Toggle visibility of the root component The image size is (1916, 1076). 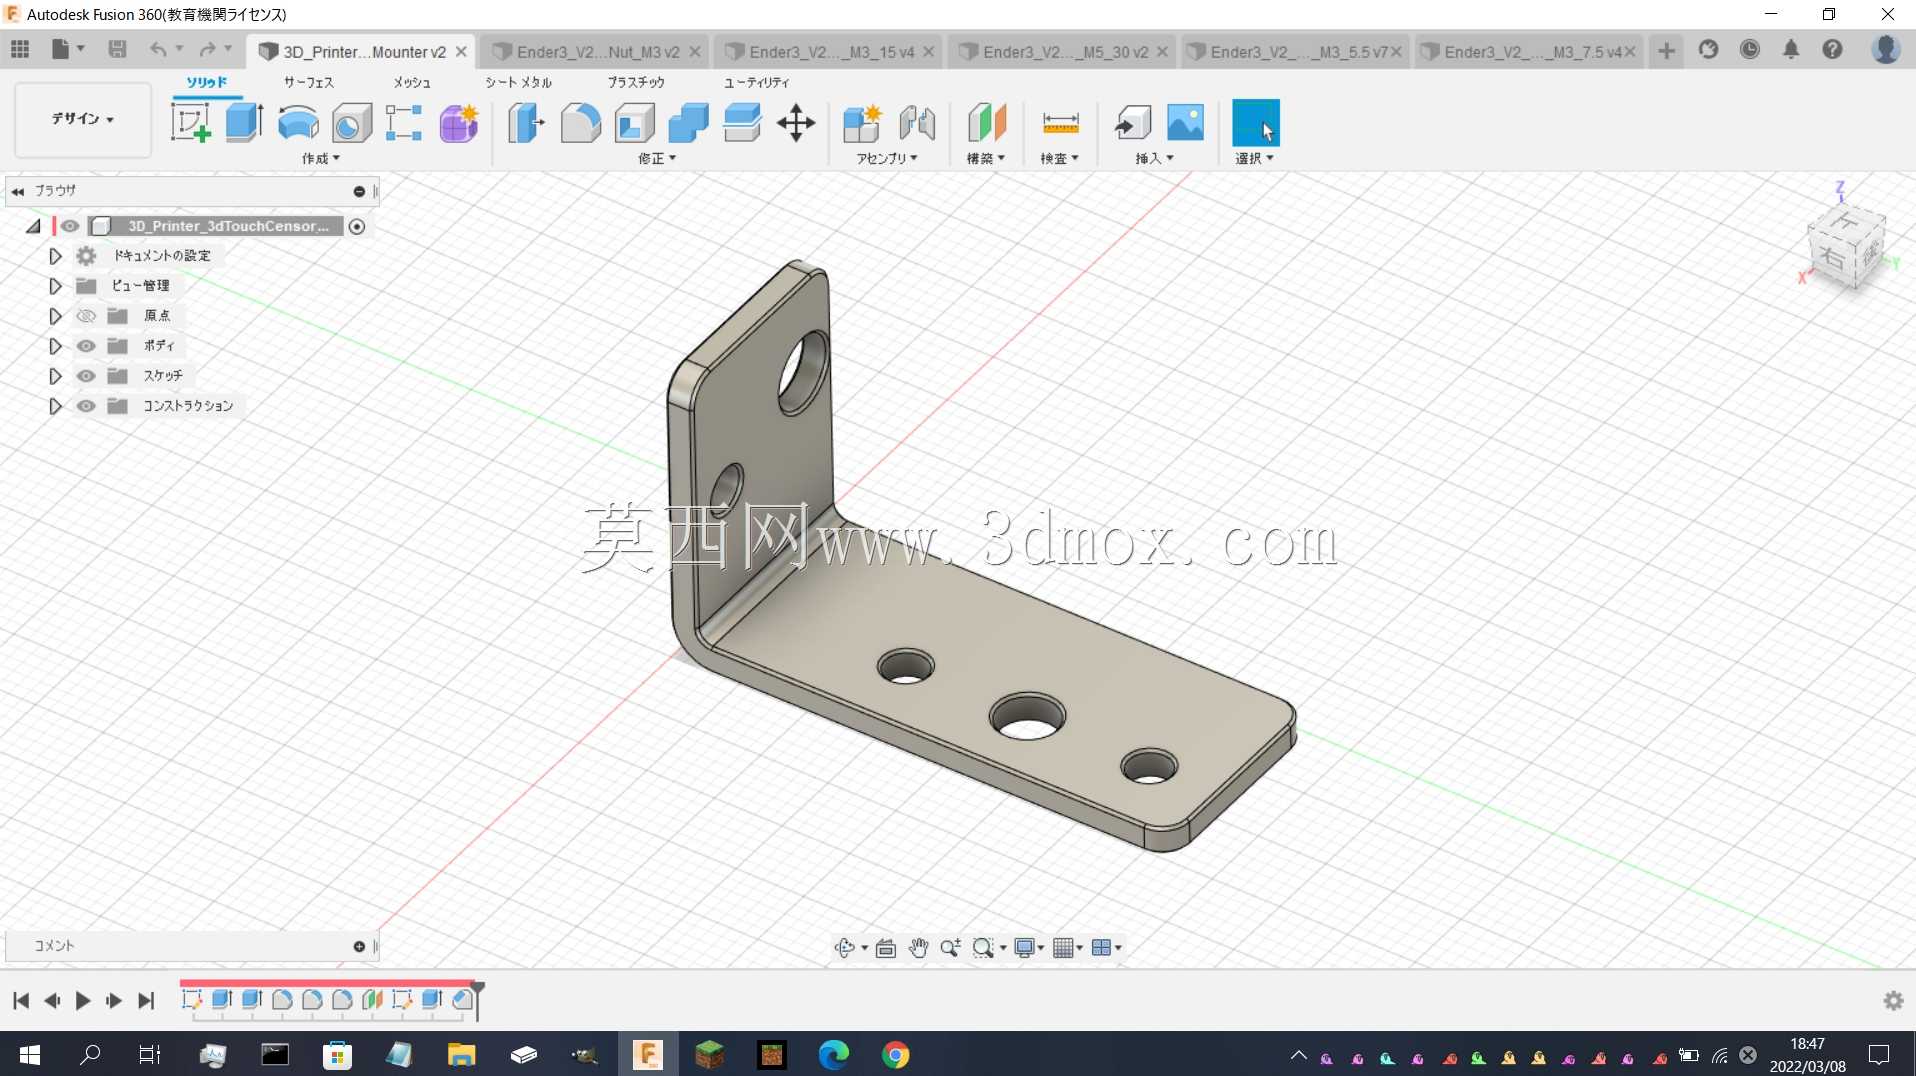[x=70, y=226]
